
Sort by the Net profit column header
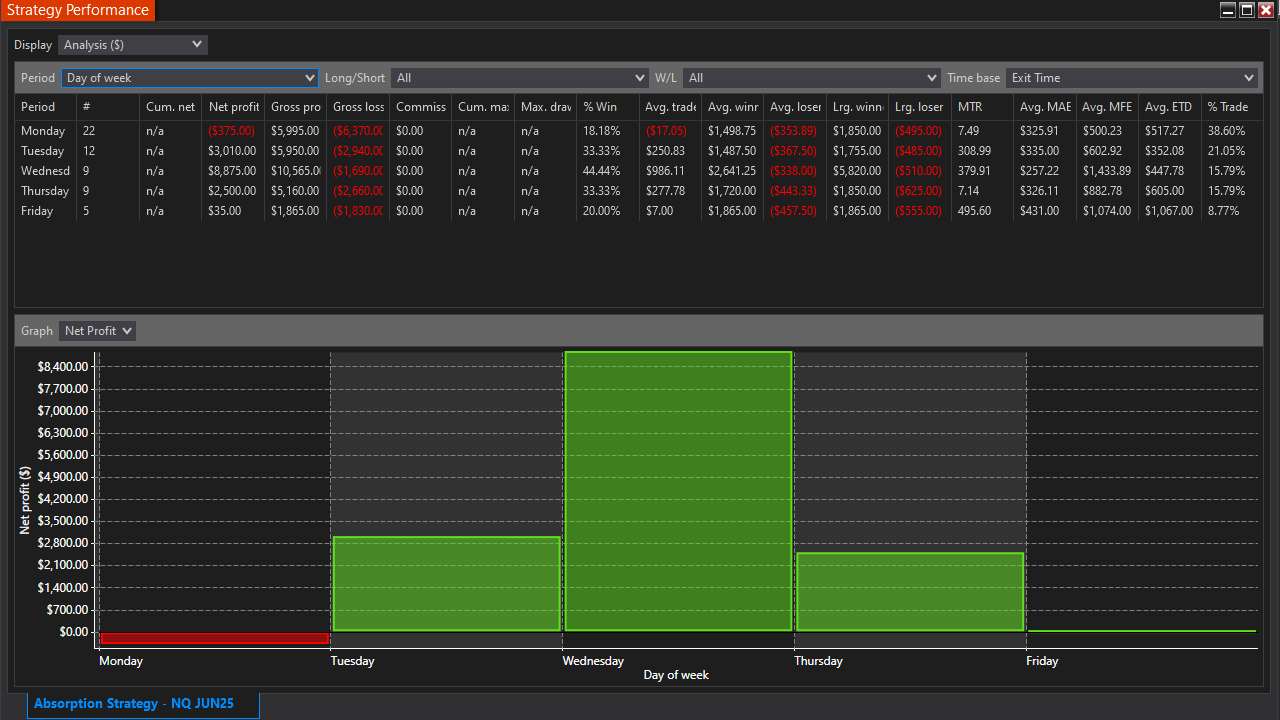(x=233, y=107)
